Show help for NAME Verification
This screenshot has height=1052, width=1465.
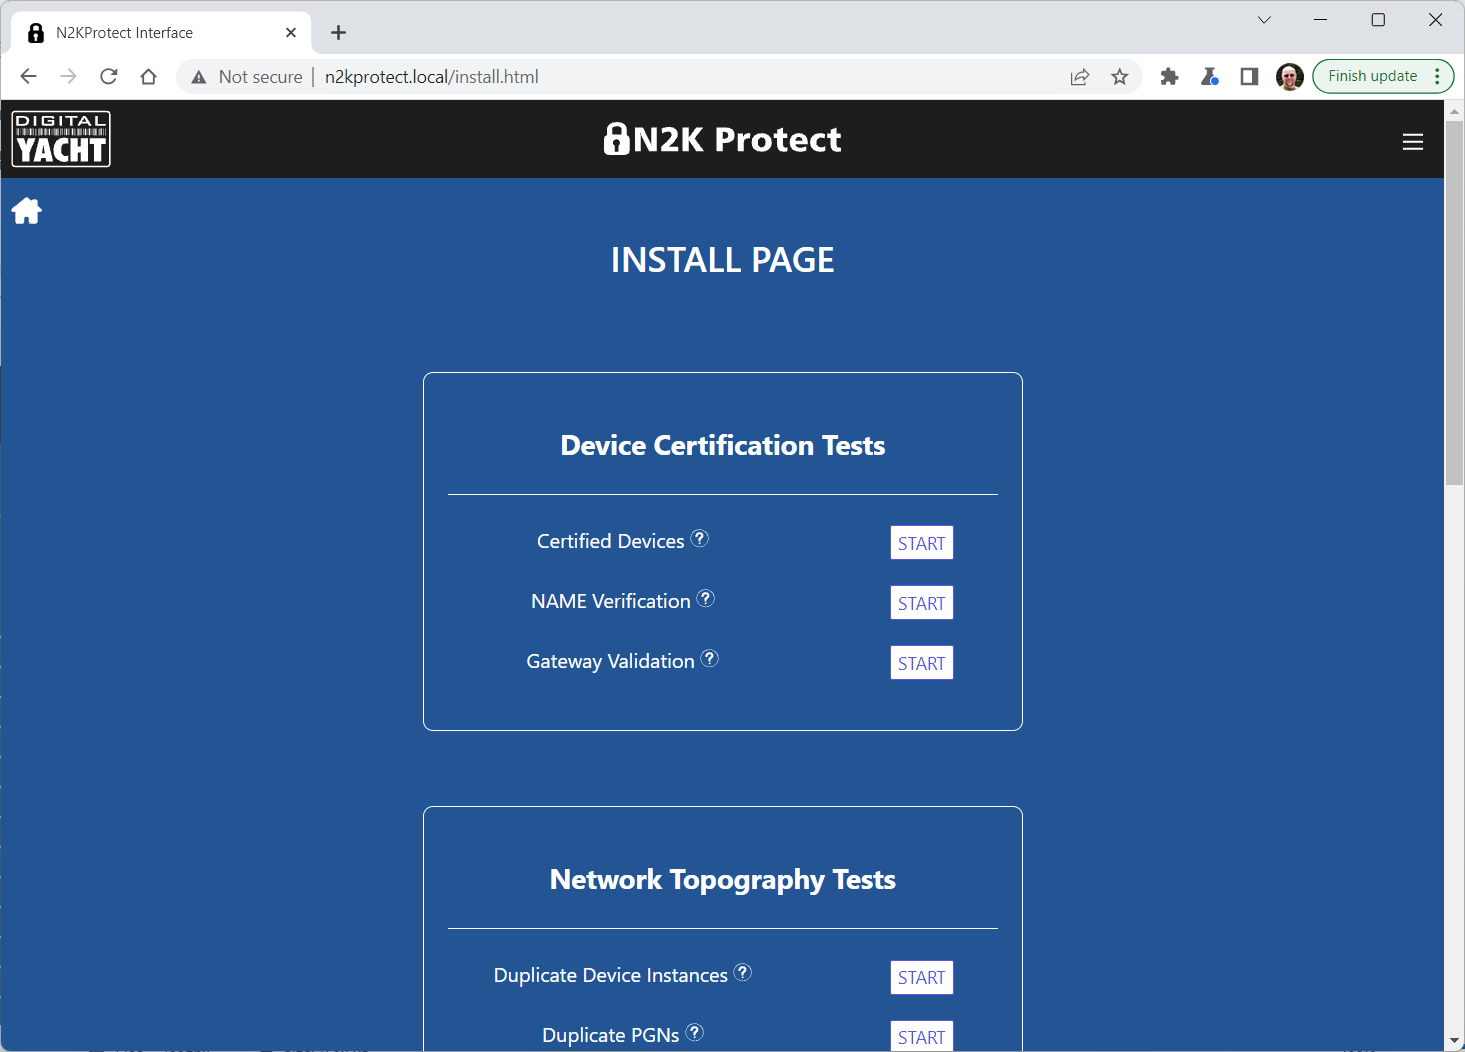pos(706,599)
